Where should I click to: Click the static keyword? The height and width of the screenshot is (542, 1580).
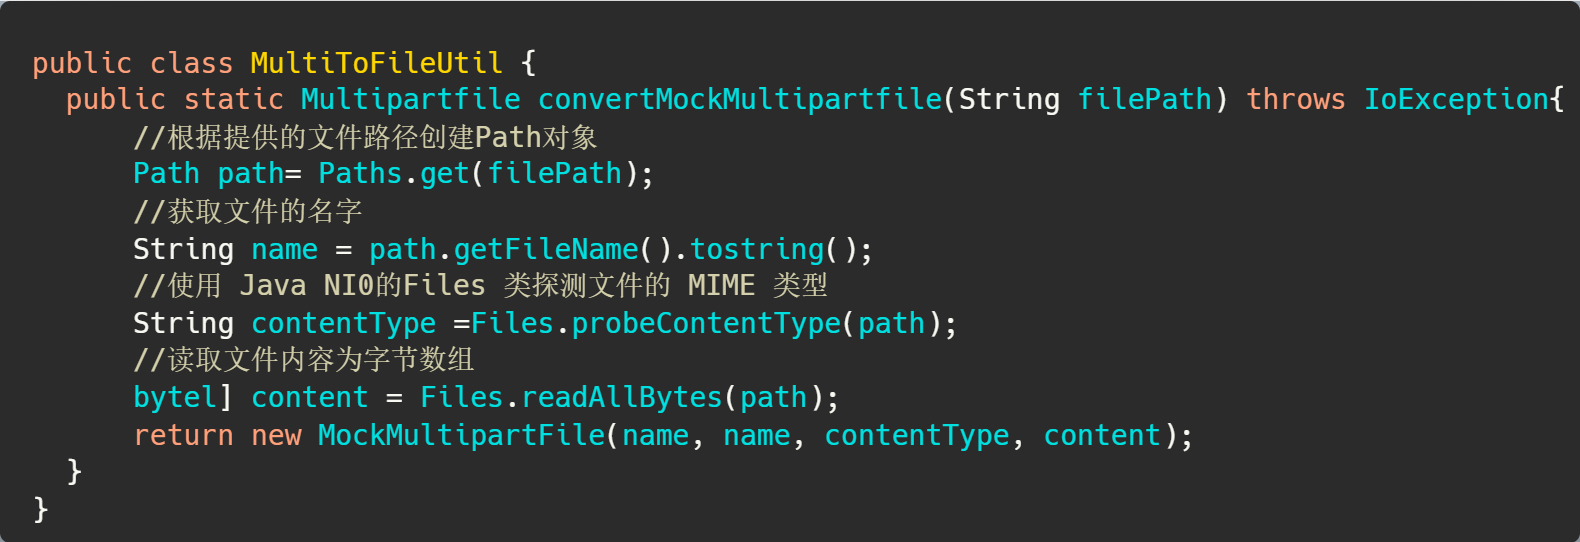(233, 99)
